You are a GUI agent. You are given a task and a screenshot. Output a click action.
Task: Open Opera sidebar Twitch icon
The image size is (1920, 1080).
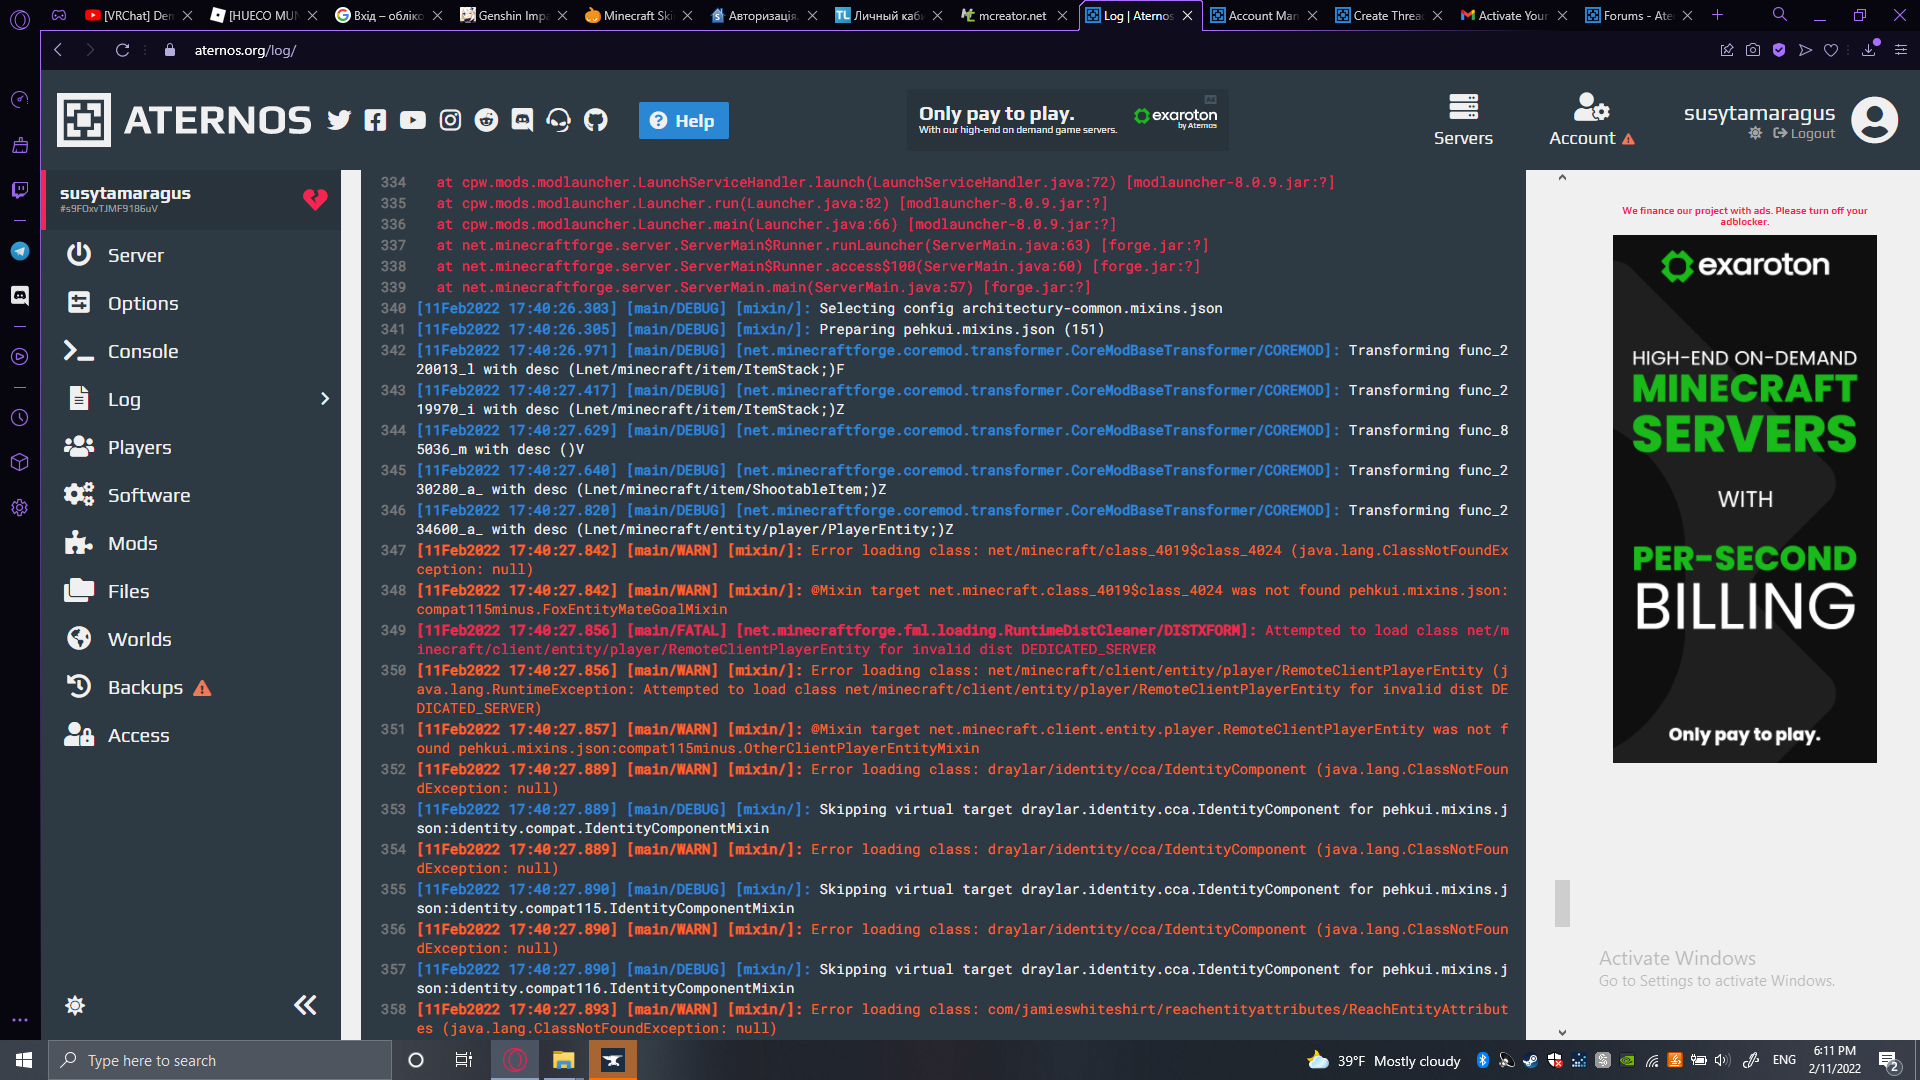pos(19,190)
